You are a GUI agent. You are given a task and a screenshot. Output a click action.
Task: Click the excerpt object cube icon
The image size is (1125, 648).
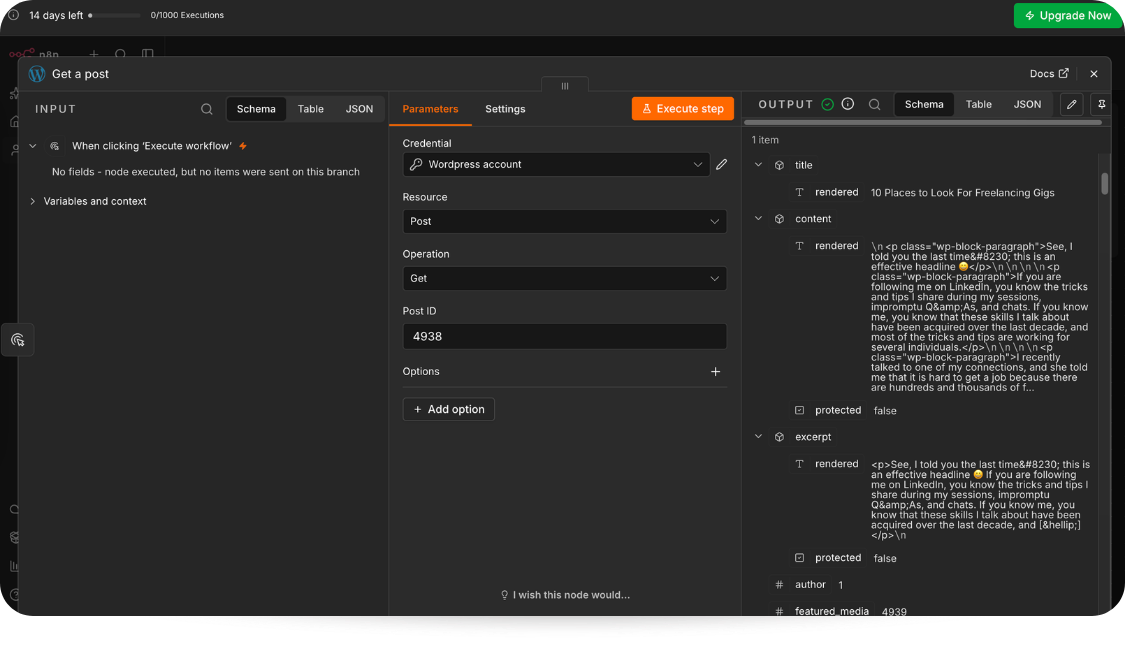pyautogui.click(x=779, y=437)
